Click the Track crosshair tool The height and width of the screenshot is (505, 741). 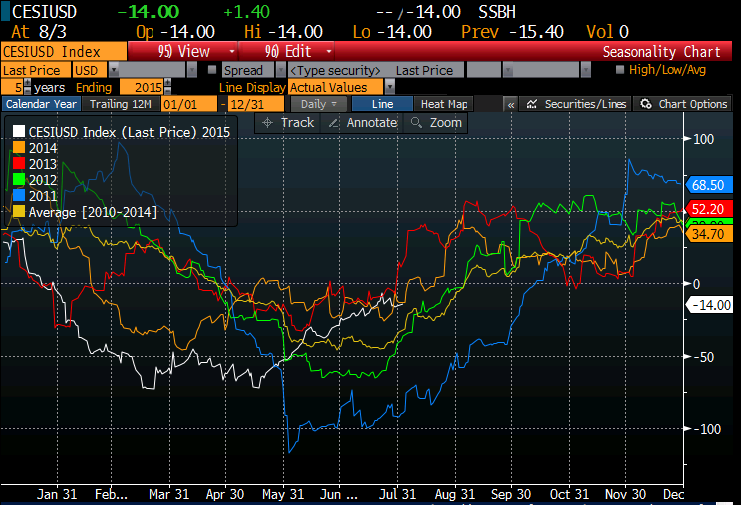pyautogui.click(x=288, y=122)
